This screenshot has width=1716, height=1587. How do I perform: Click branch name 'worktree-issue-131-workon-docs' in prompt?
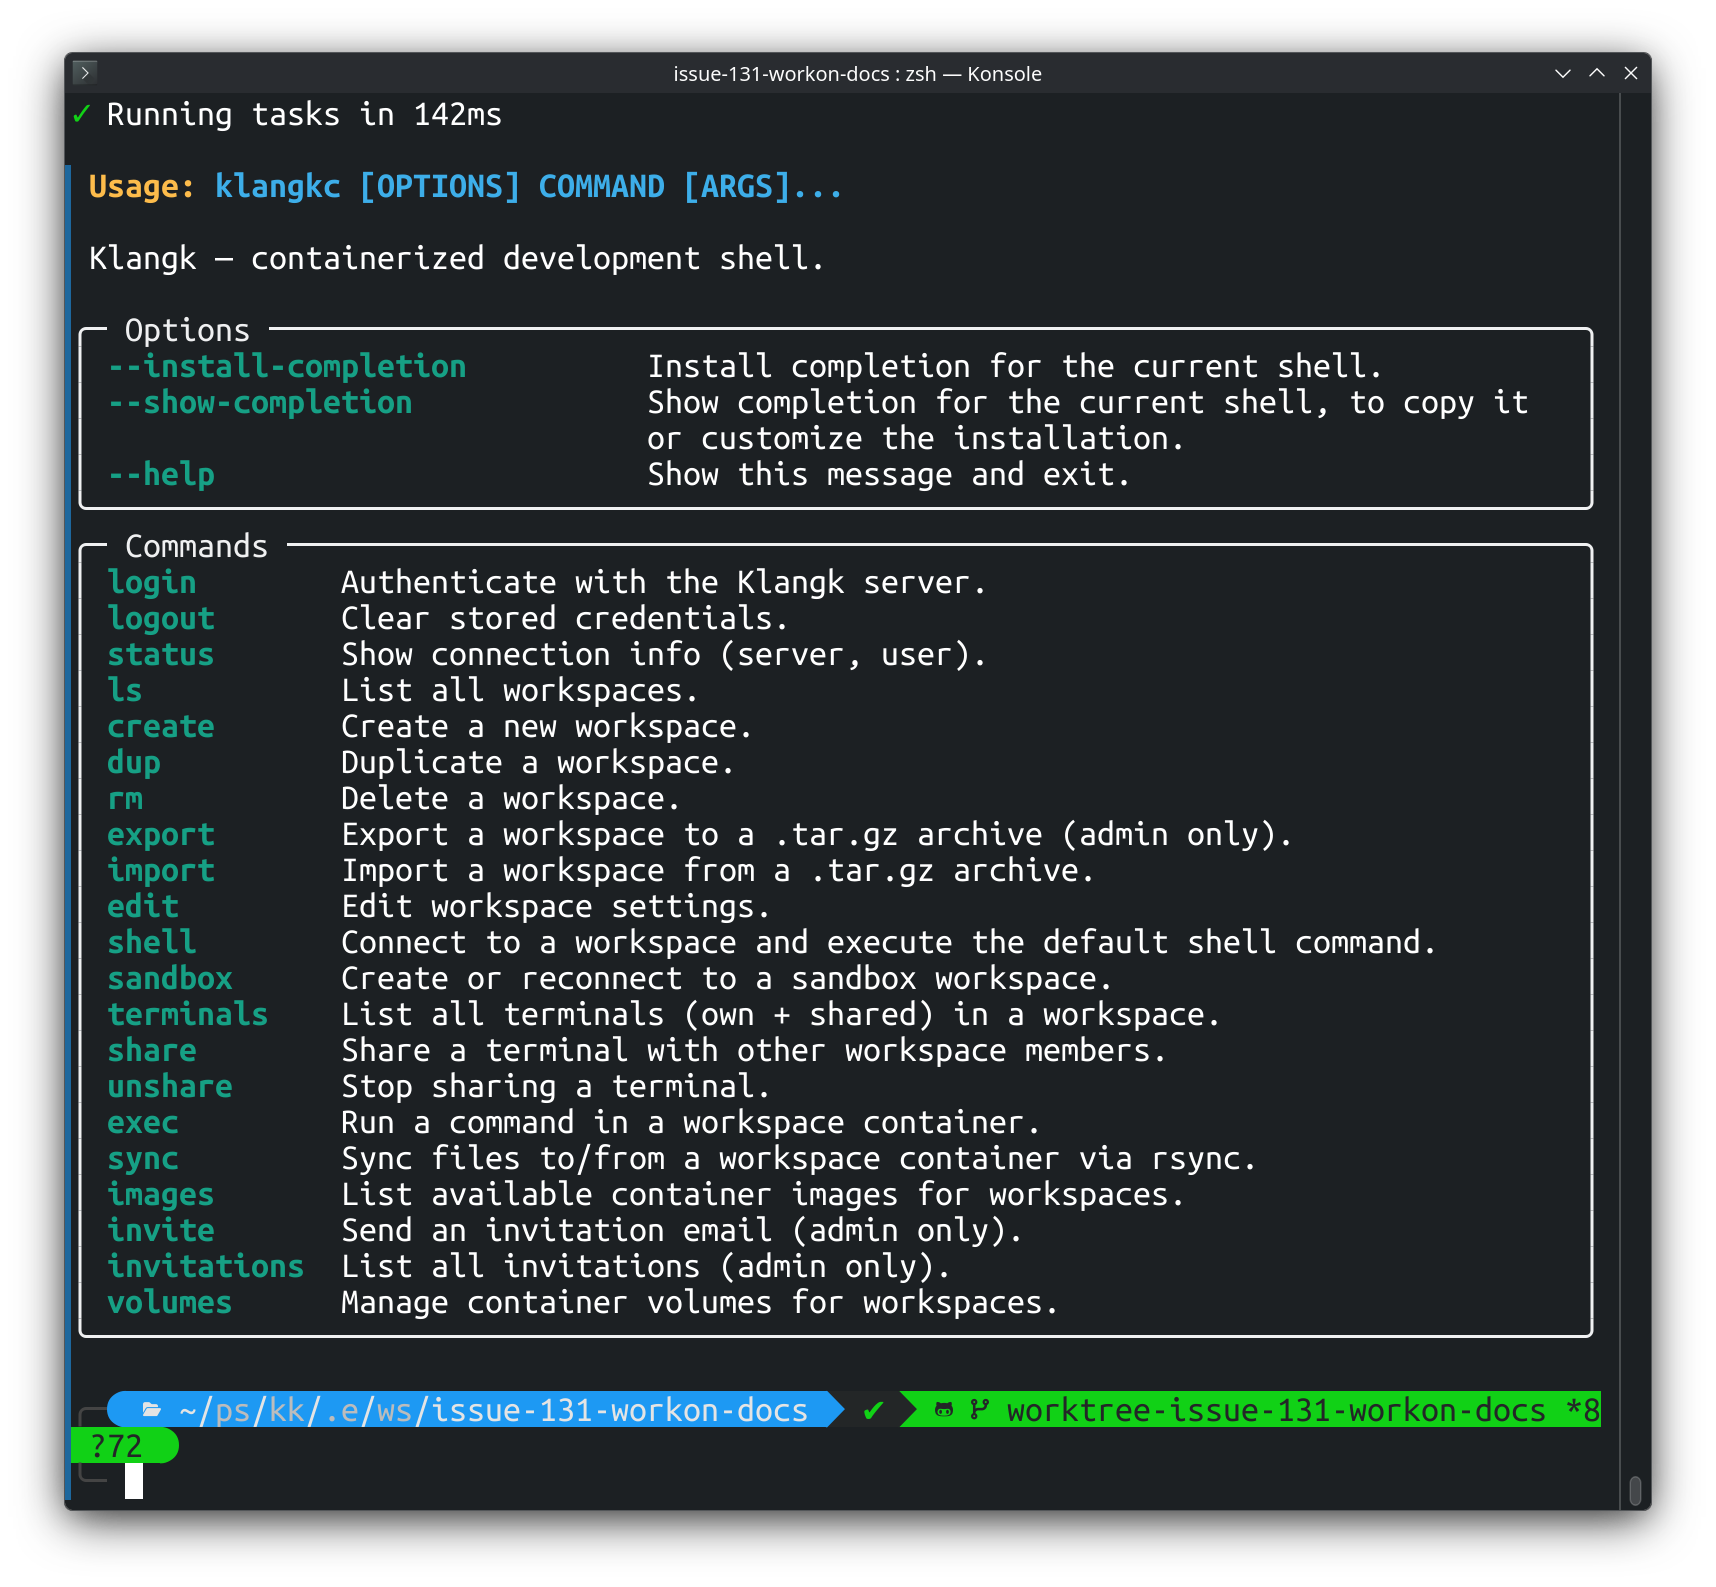(1276, 1410)
